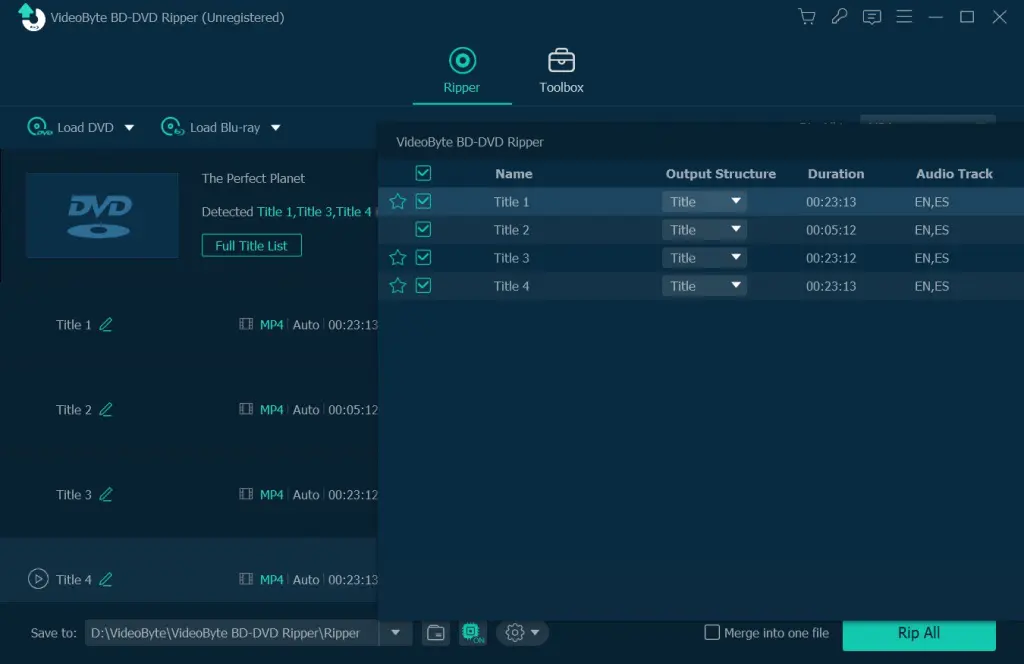Open registration via the key icon
The height and width of the screenshot is (664, 1024).
click(838, 17)
